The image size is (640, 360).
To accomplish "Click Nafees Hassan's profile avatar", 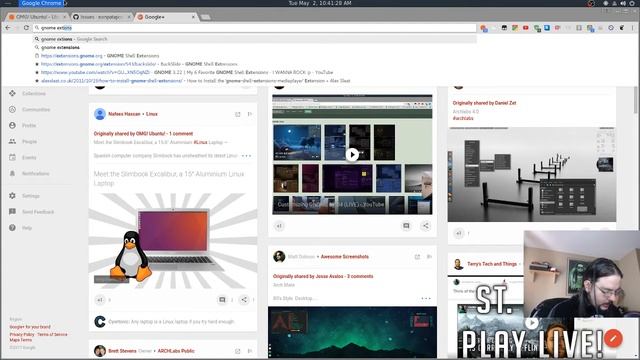I will click(x=100, y=114).
